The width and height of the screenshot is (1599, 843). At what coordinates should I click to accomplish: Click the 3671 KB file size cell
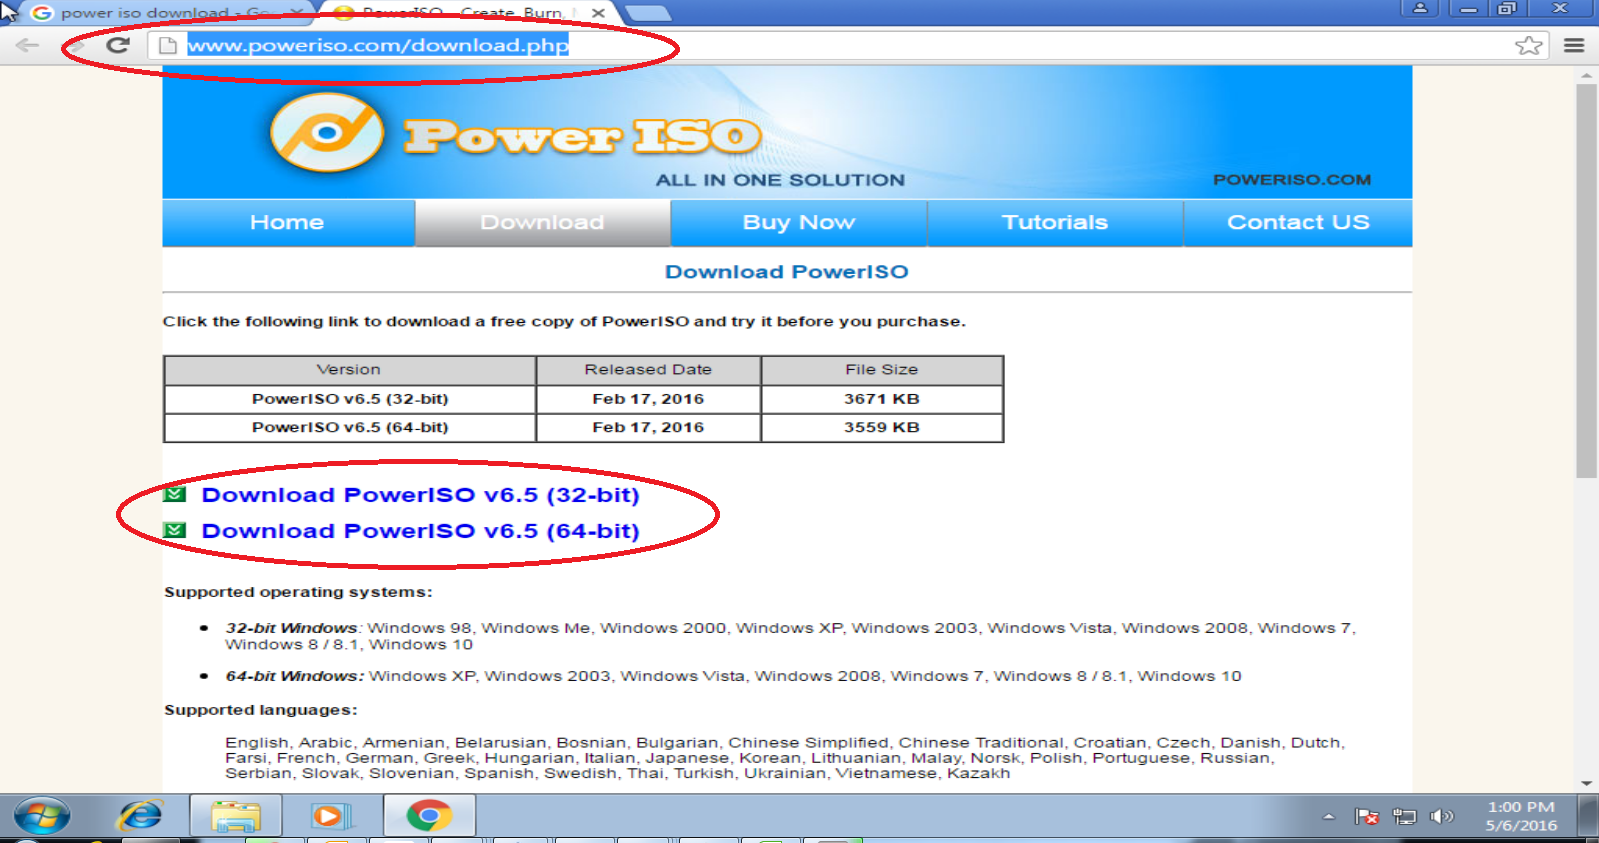[882, 399]
